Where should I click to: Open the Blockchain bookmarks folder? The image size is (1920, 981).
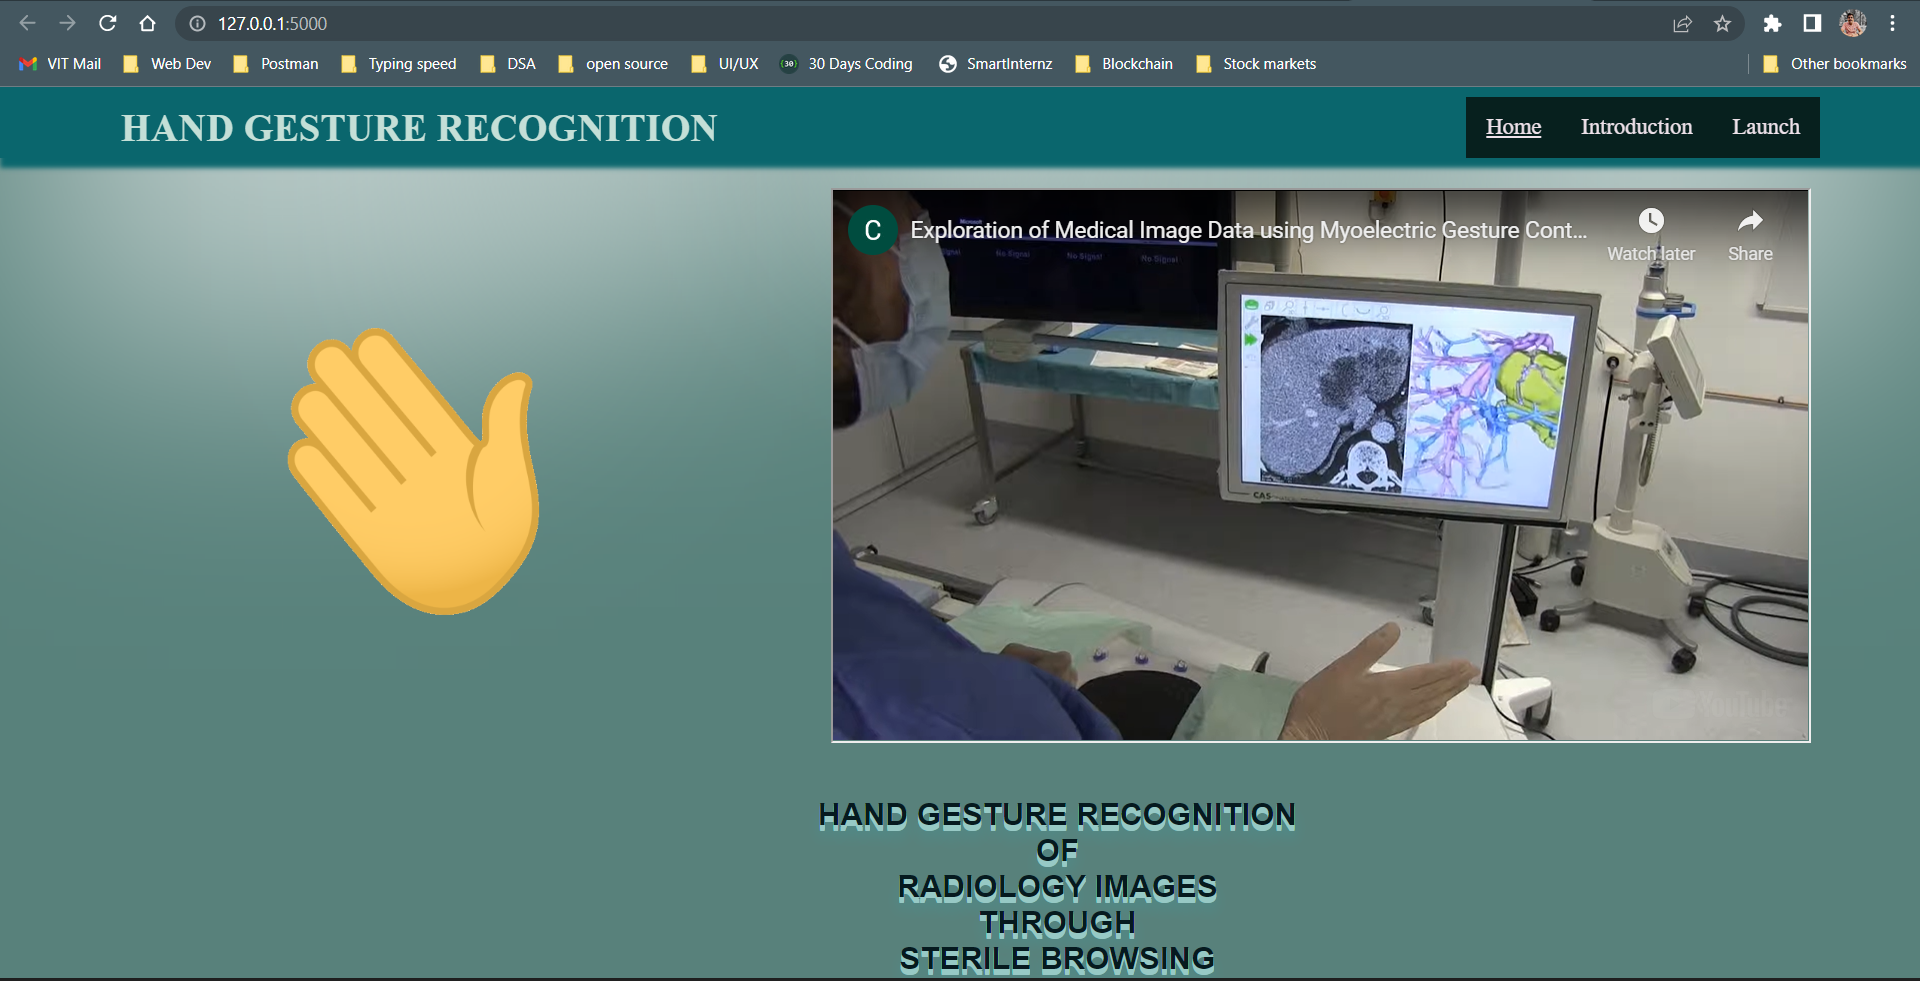(x=1124, y=64)
